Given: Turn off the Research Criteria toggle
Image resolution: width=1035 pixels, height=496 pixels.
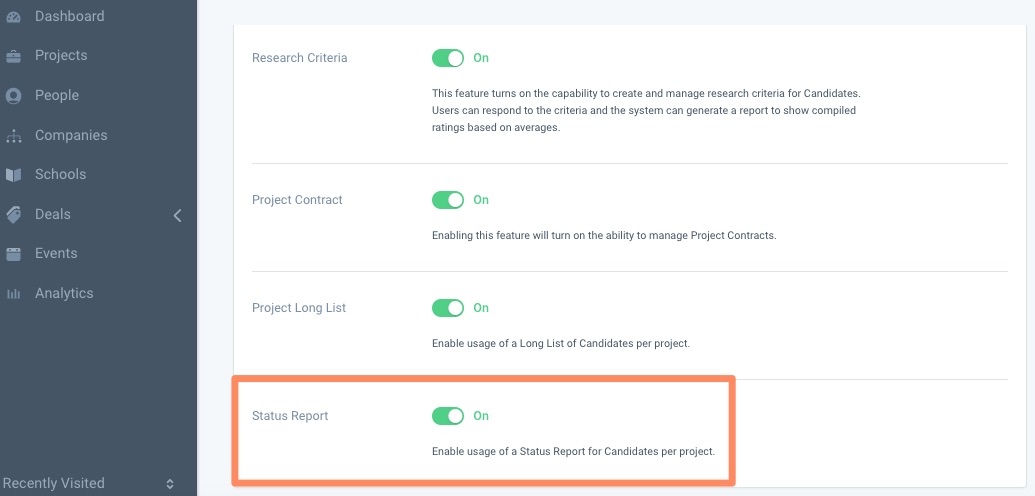Looking at the screenshot, I should coord(448,58).
